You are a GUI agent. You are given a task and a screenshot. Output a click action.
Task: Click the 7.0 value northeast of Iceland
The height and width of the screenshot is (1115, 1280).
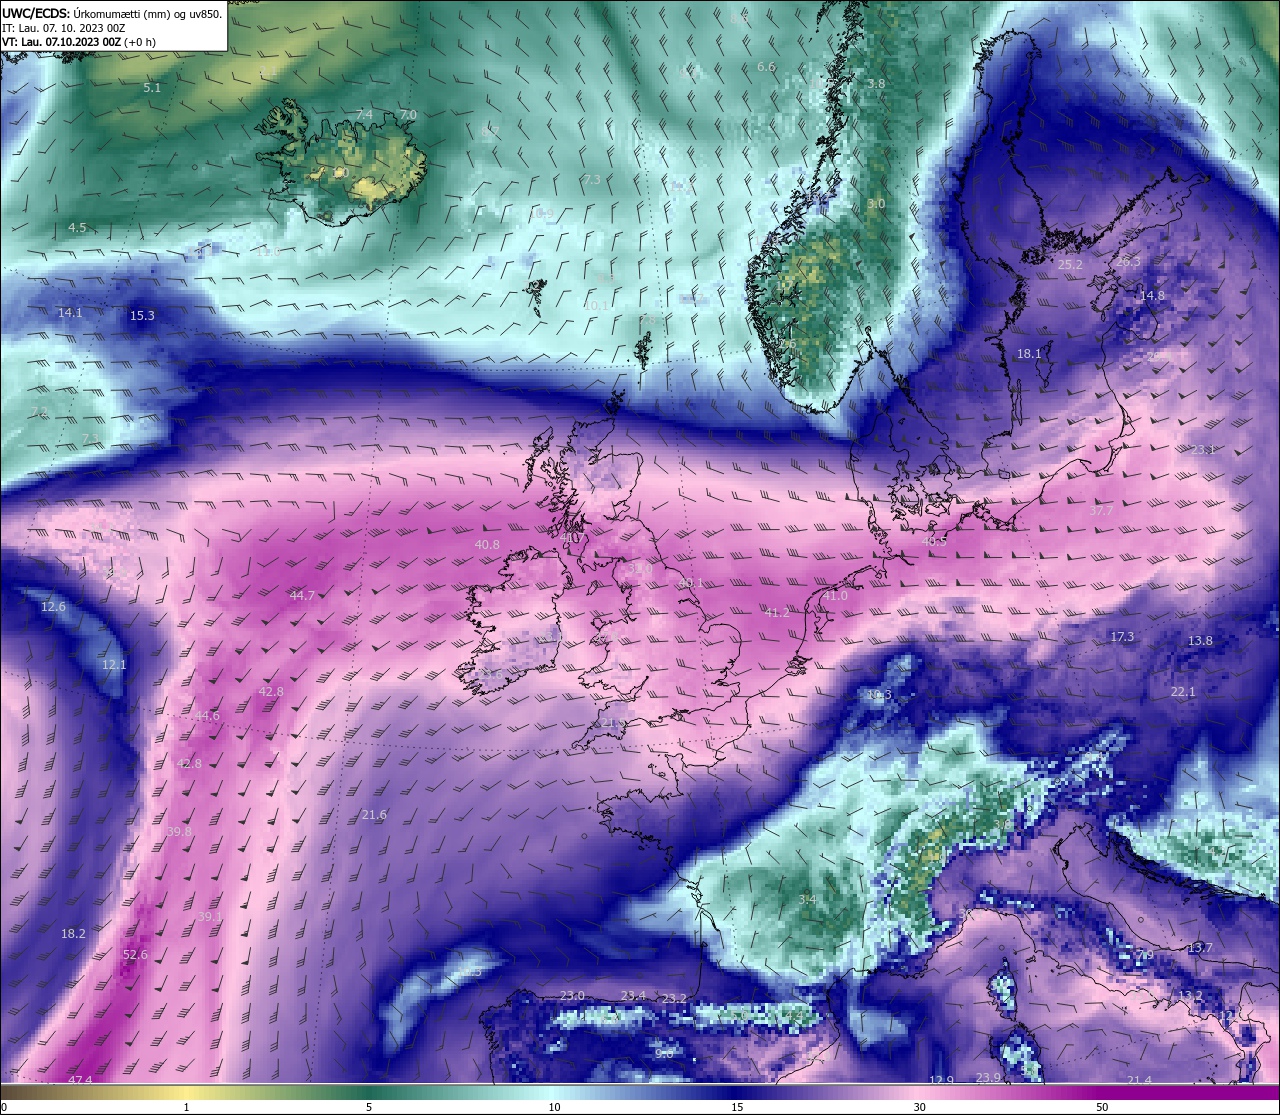(407, 115)
